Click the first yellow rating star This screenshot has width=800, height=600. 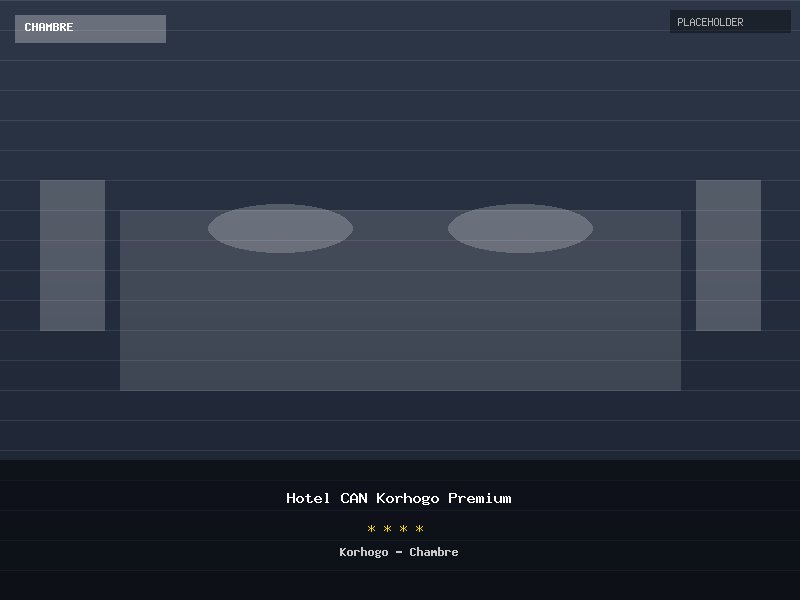[372, 529]
